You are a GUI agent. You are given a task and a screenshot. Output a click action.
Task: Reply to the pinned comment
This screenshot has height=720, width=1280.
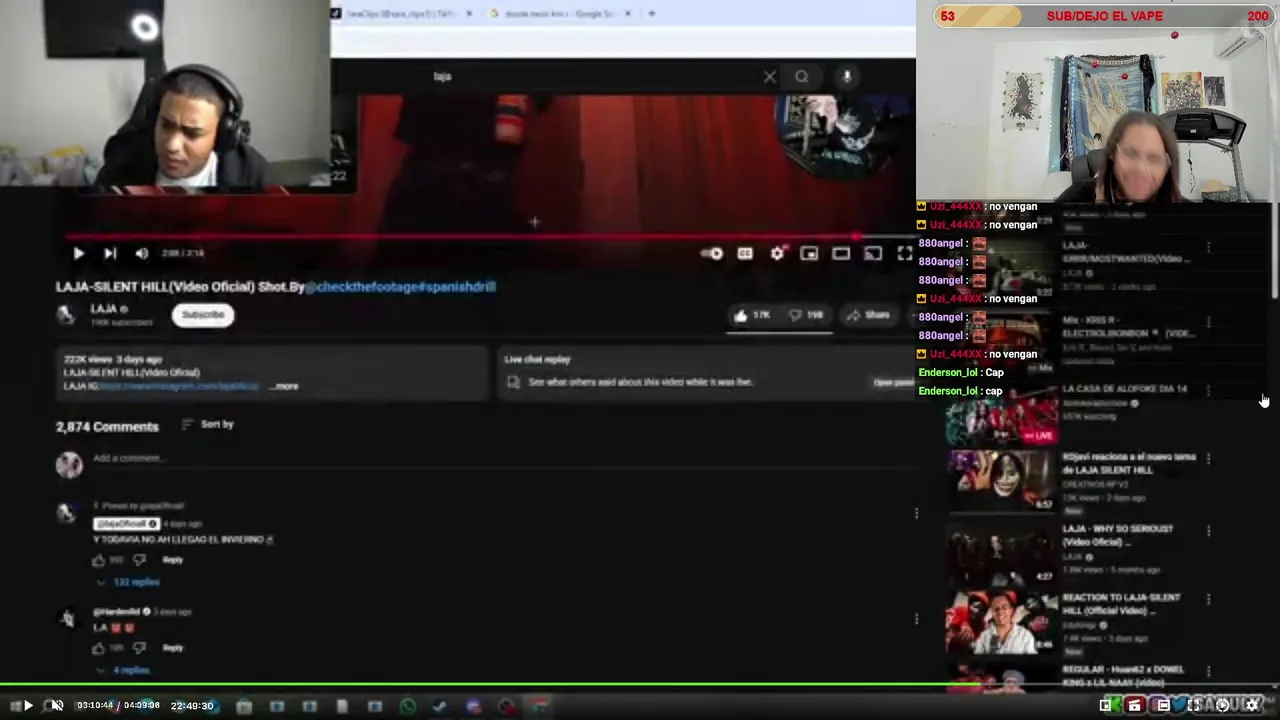[173, 560]
